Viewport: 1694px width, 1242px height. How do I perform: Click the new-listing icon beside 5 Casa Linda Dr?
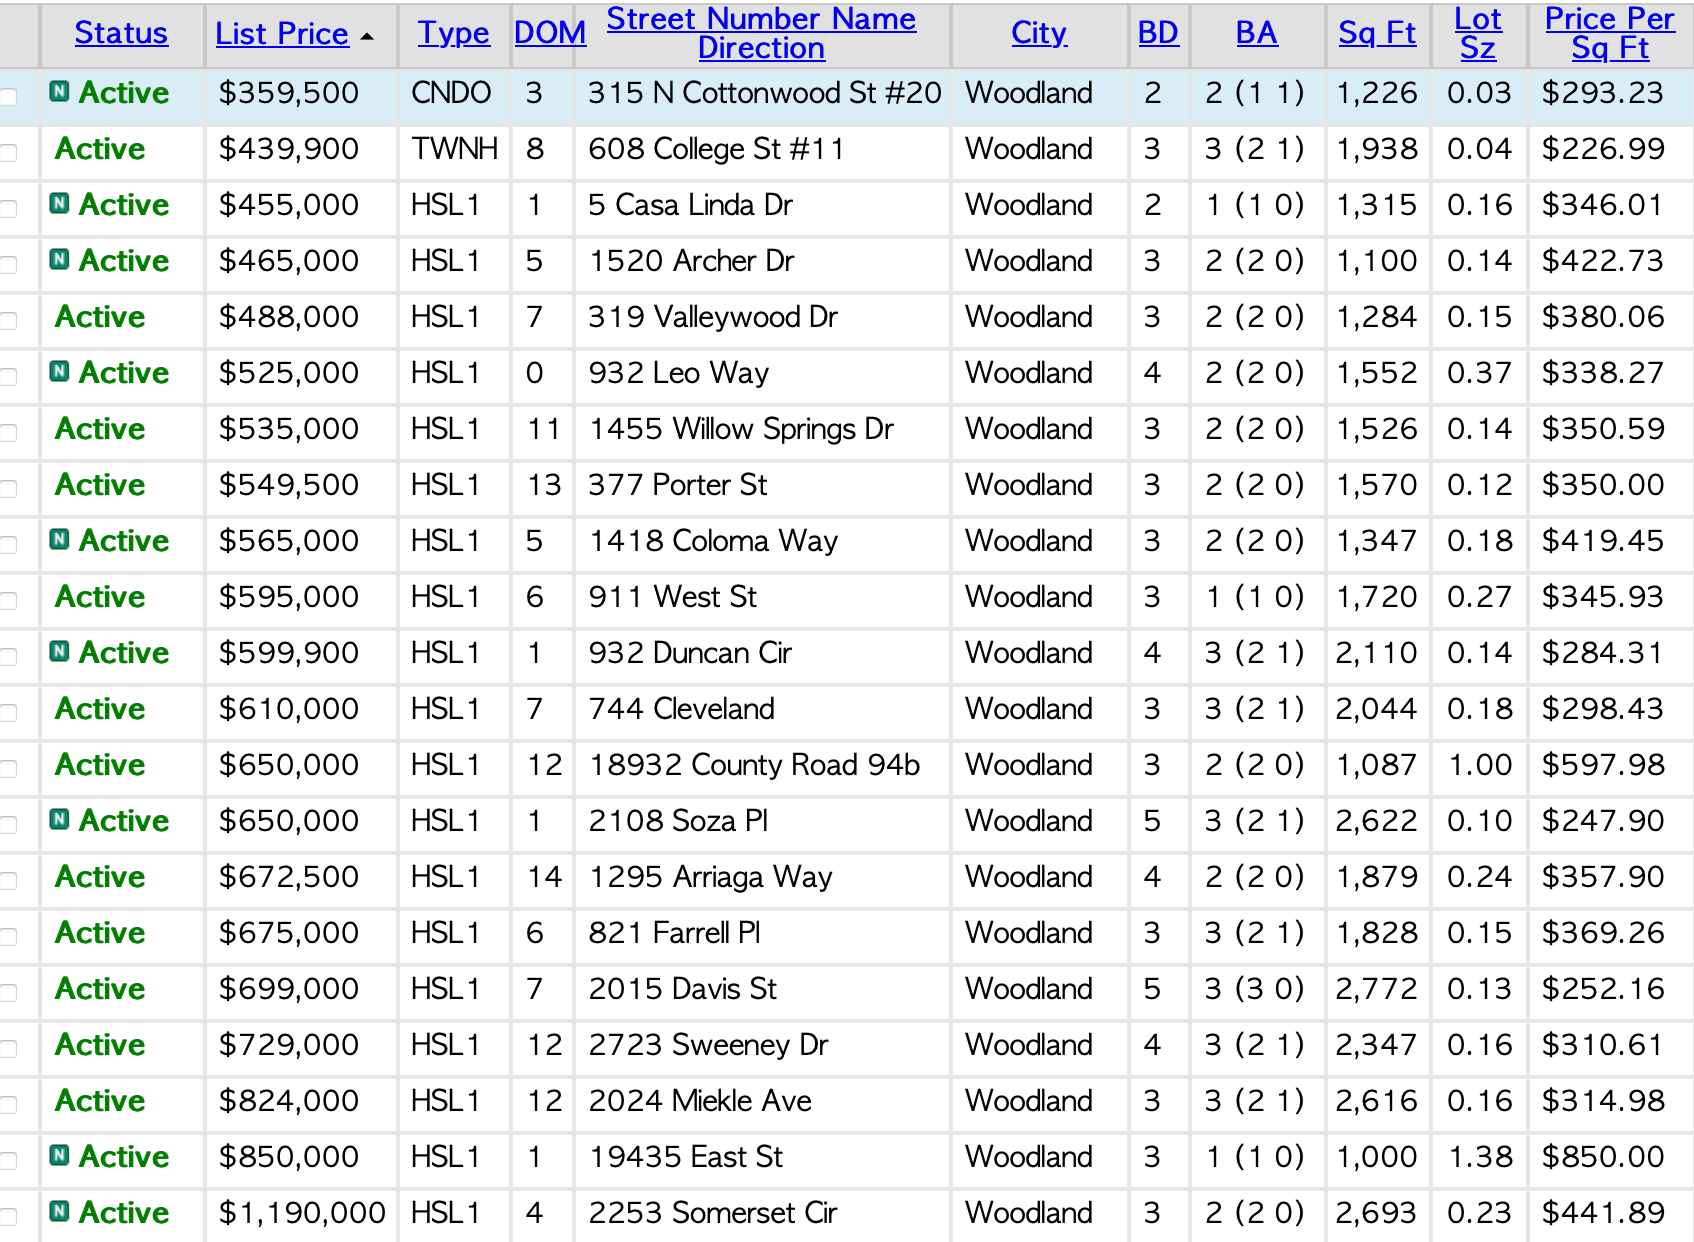coord(60,204)
